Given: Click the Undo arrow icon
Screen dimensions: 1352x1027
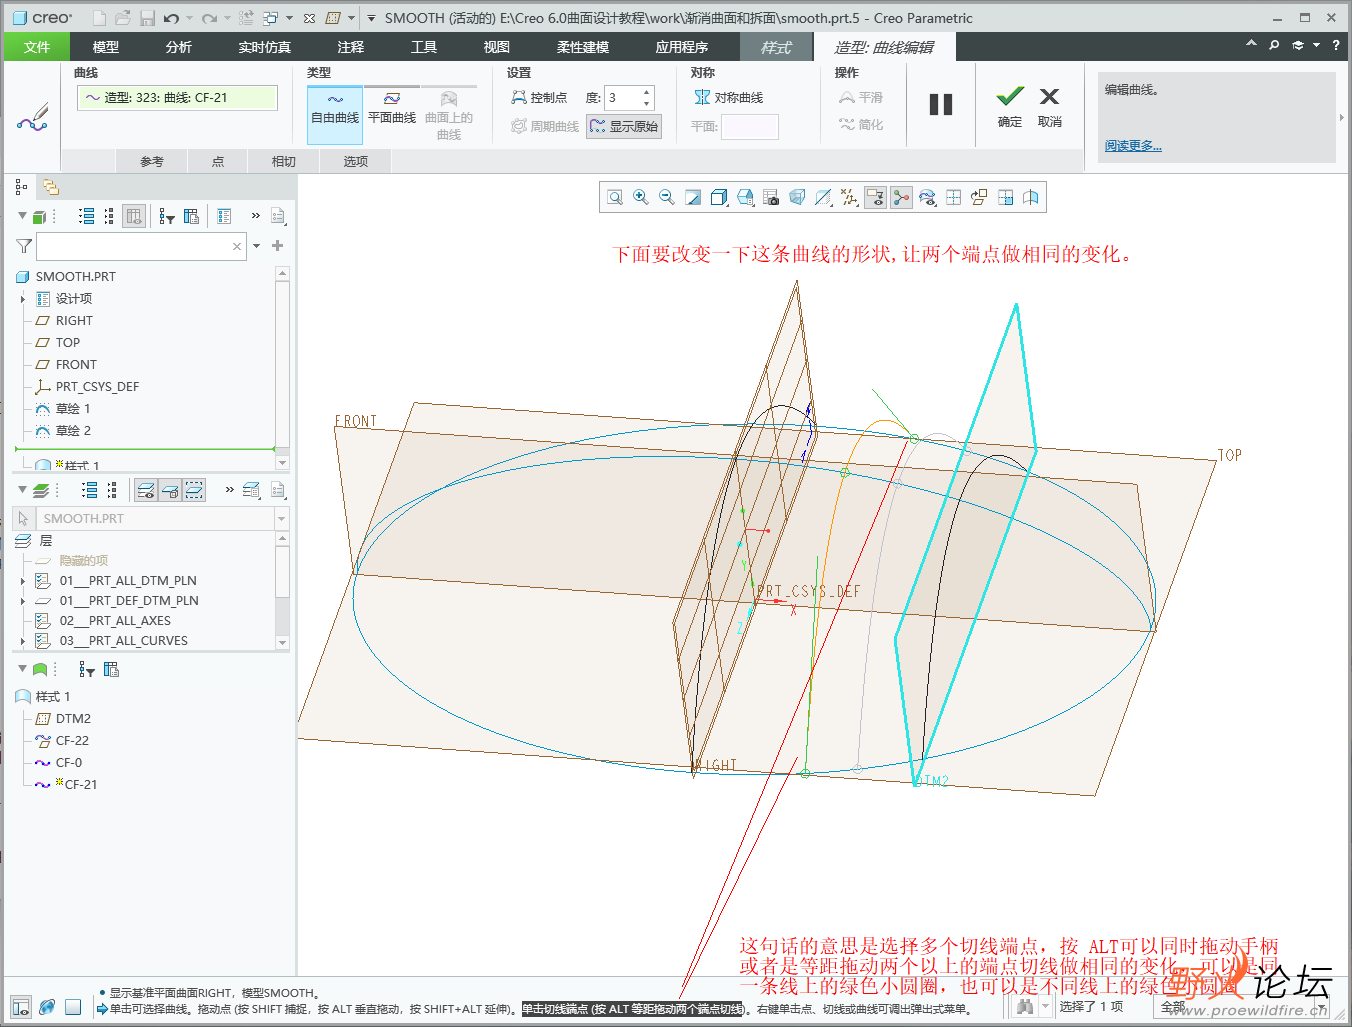Looking at the screenshot, I should [x=171, y=18].
